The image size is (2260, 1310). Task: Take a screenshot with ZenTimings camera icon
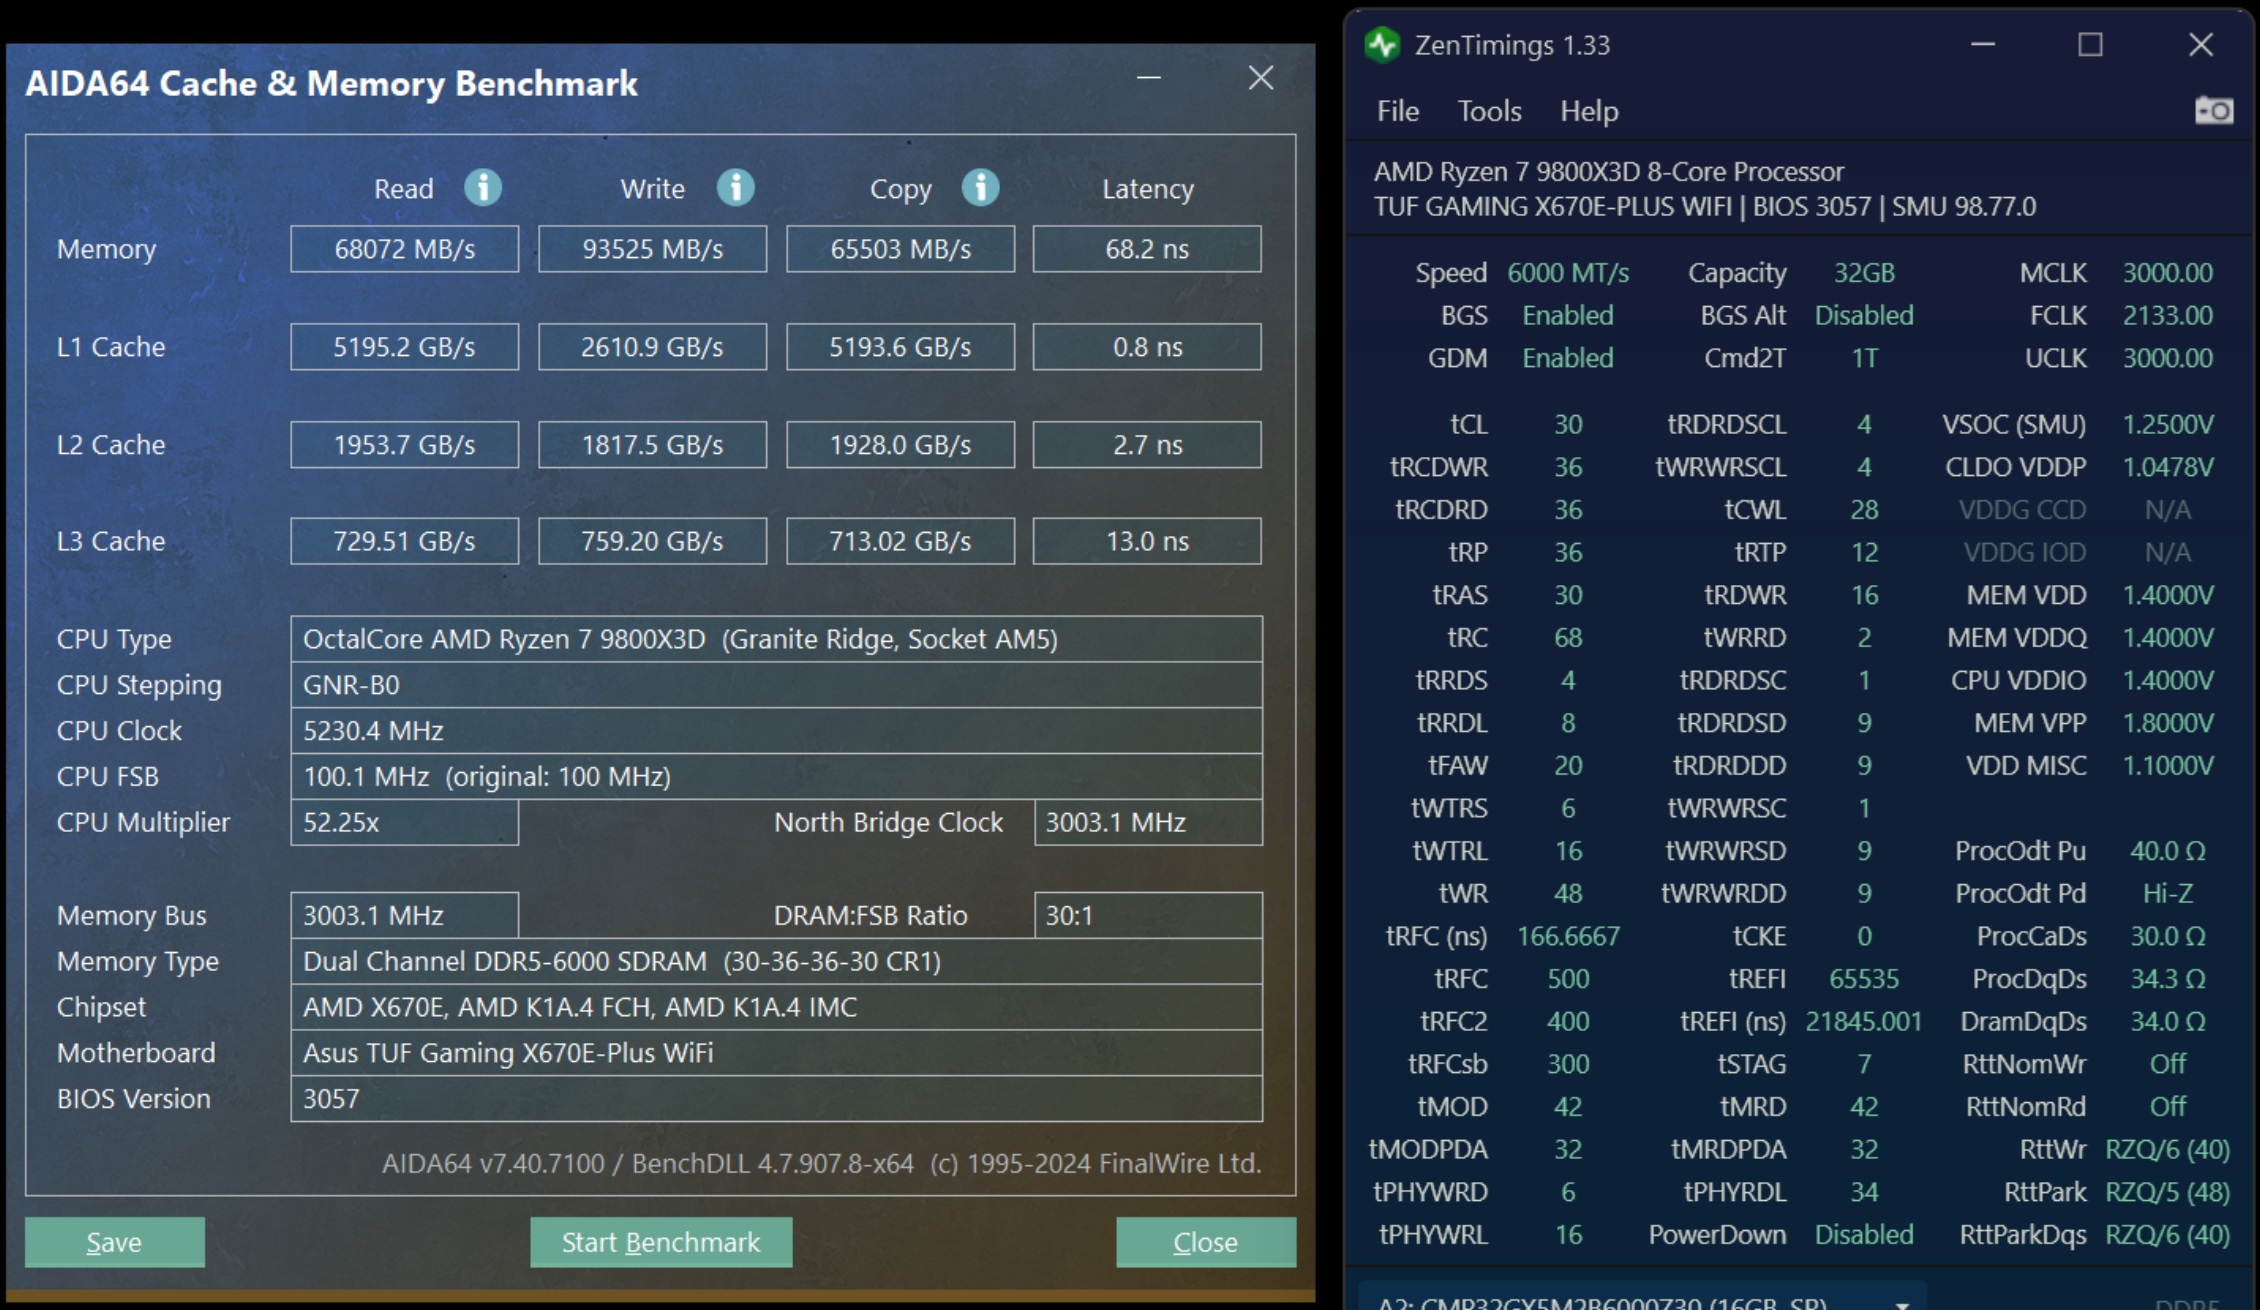coord(2213,110)
